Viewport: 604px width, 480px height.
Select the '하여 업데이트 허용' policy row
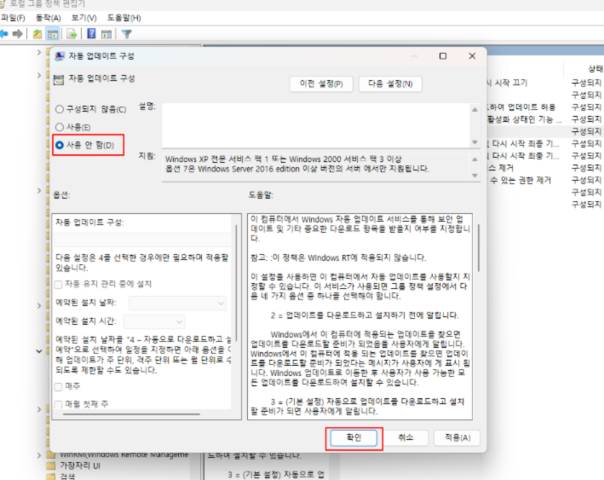[522, 107]
